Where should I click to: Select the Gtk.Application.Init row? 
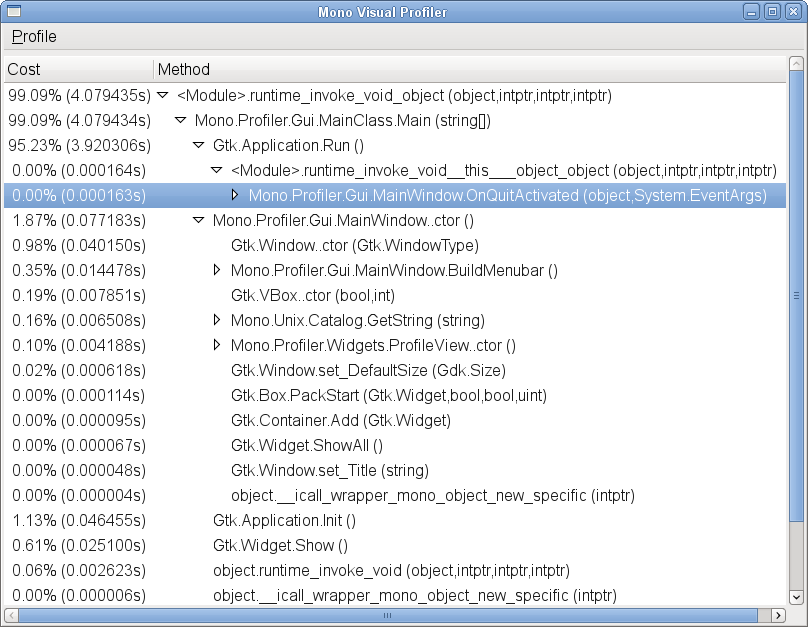coord(284,521)
